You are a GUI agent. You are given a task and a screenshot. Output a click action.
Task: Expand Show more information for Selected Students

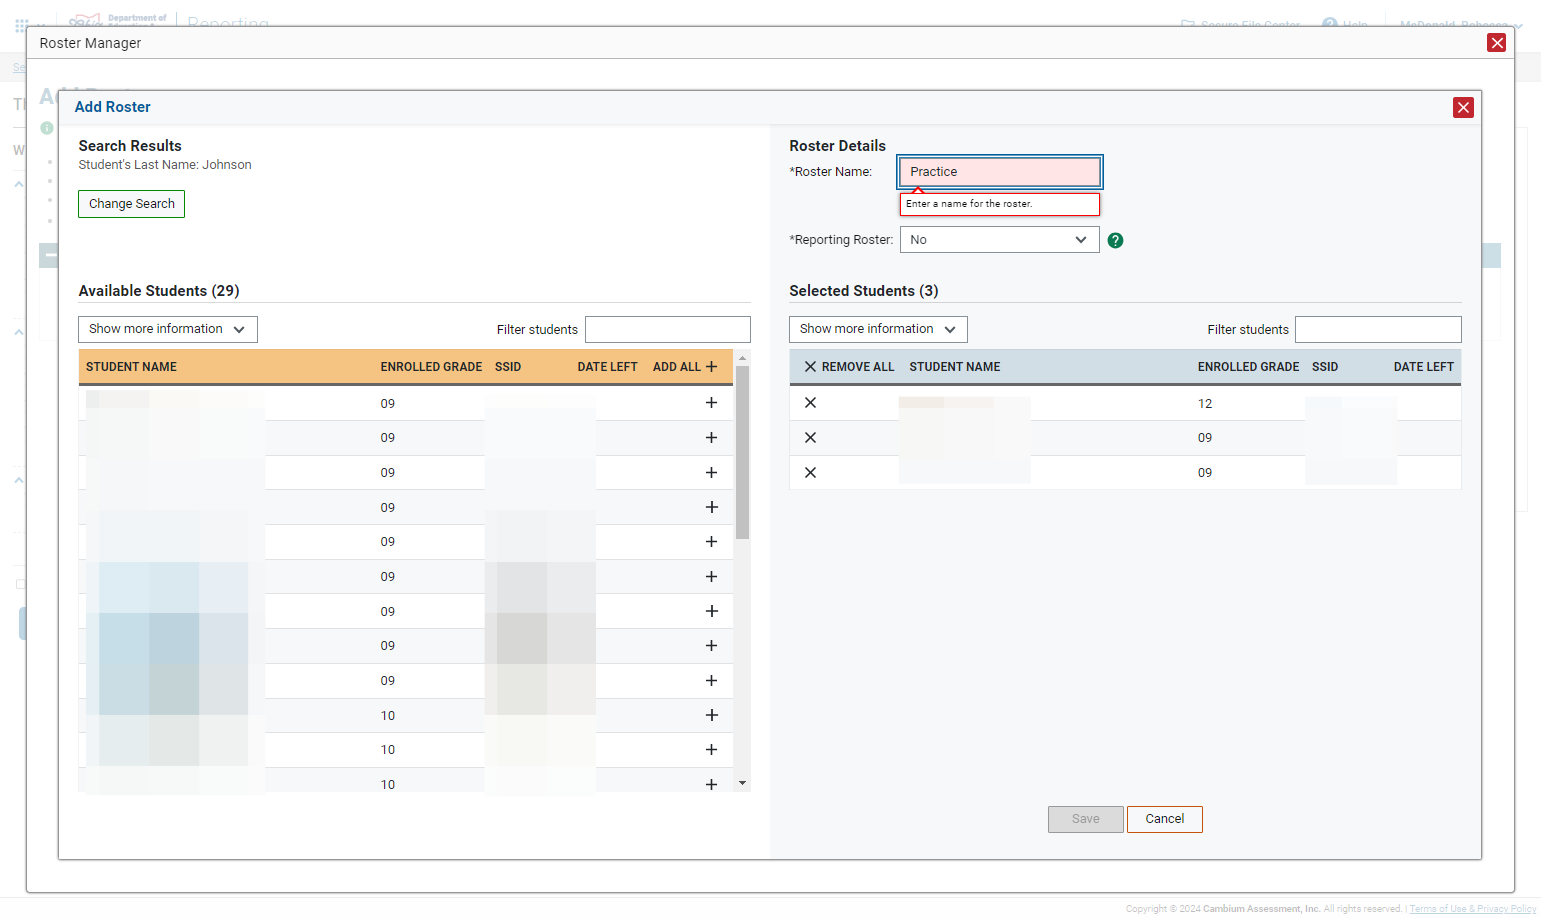point(878,329)
